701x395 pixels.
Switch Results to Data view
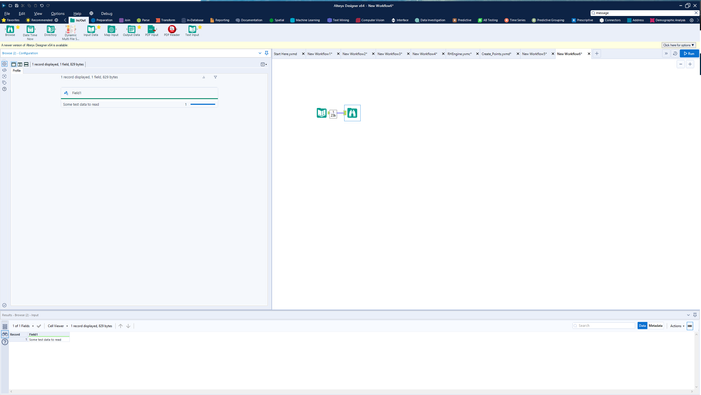pyautogui.click(x=642, y=326)
